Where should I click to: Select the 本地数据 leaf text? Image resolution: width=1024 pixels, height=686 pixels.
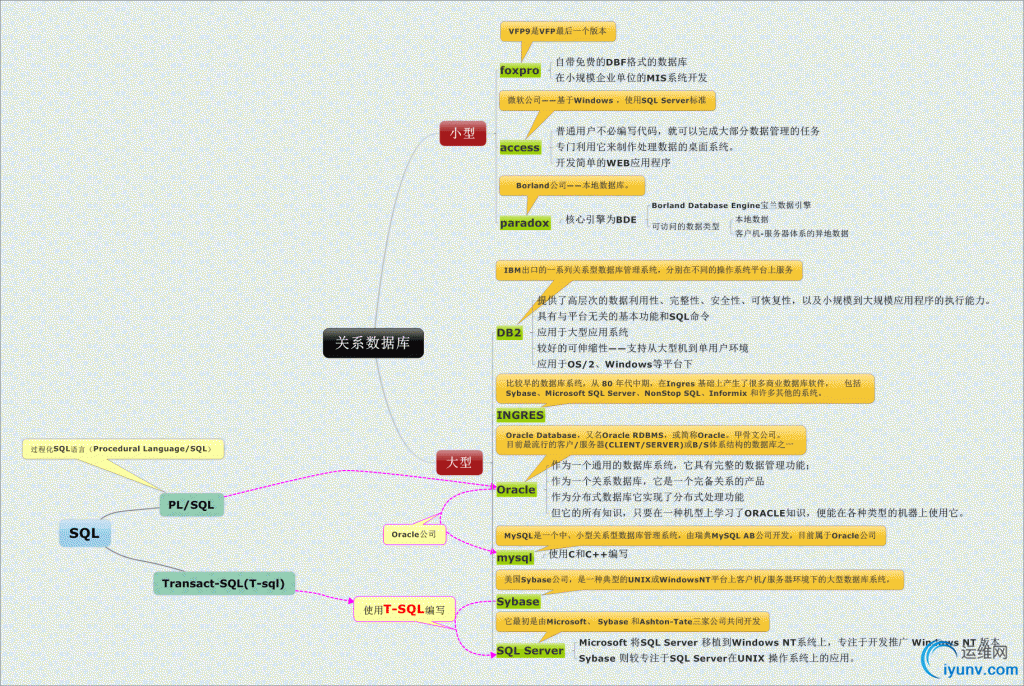(752, 220)
